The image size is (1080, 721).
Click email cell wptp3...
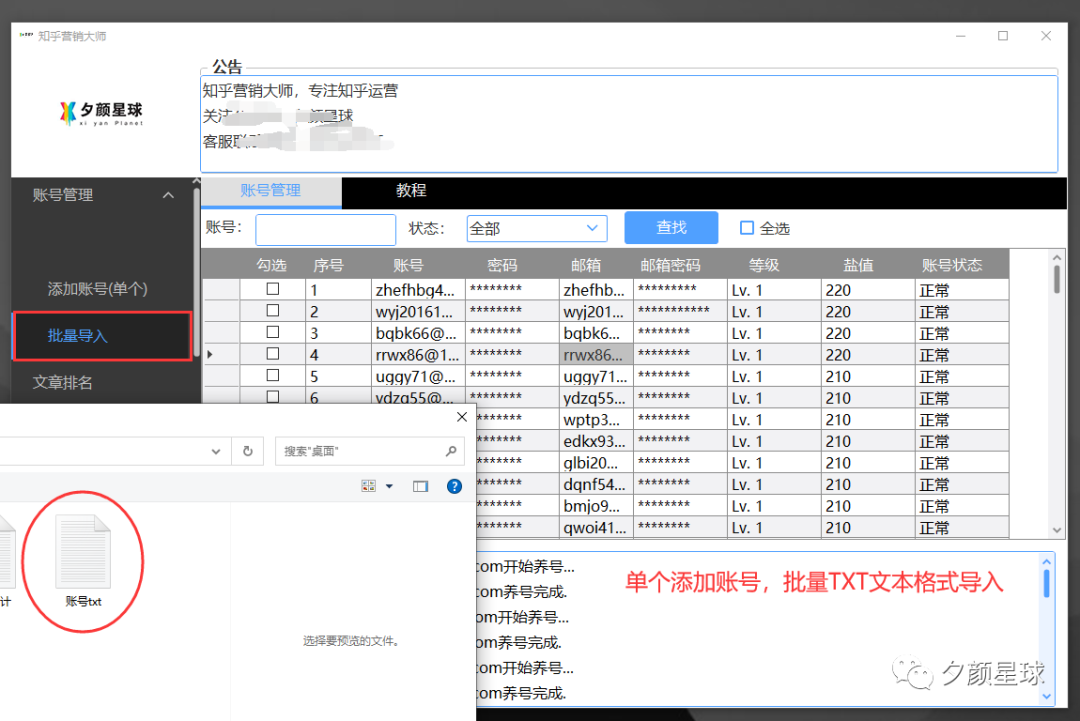tap(596, 419)
